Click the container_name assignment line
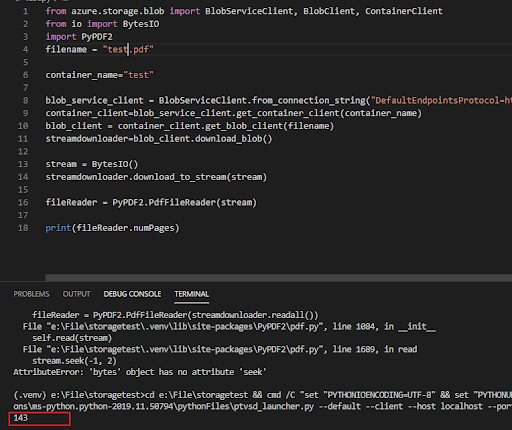The width and height of the screenshot is (512, 430). coord(100,75)
